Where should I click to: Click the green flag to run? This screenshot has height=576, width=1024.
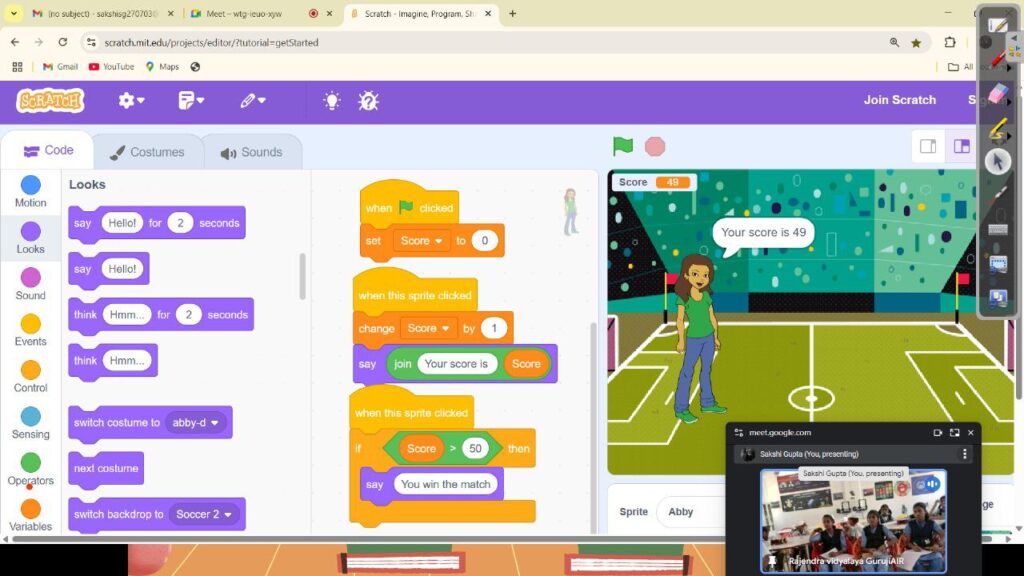point(622,146)
